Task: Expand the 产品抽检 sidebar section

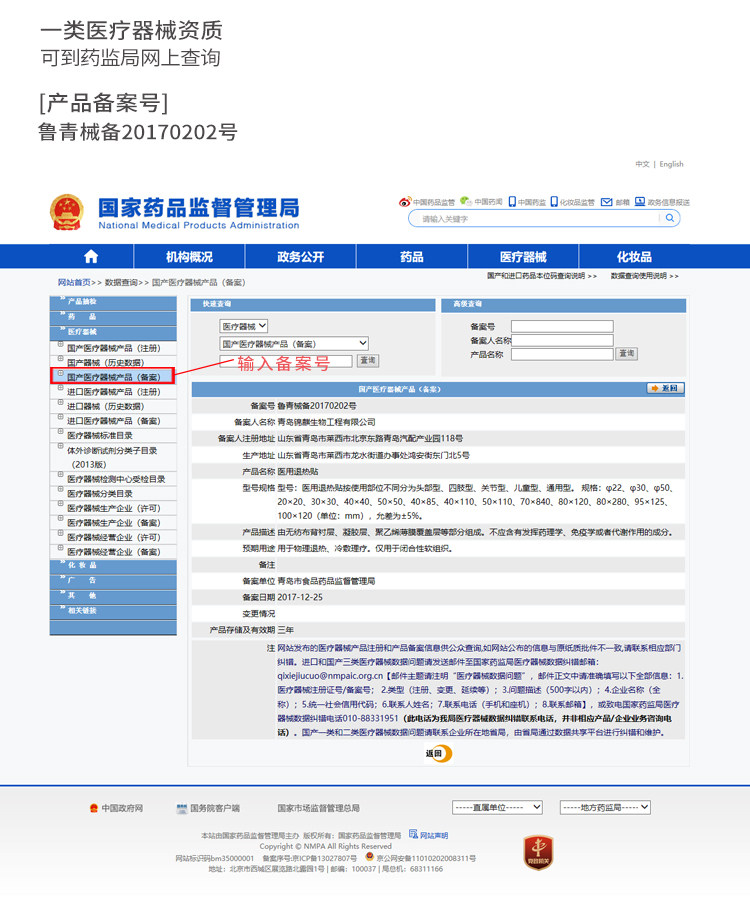Action: click(x=113, y=302)
